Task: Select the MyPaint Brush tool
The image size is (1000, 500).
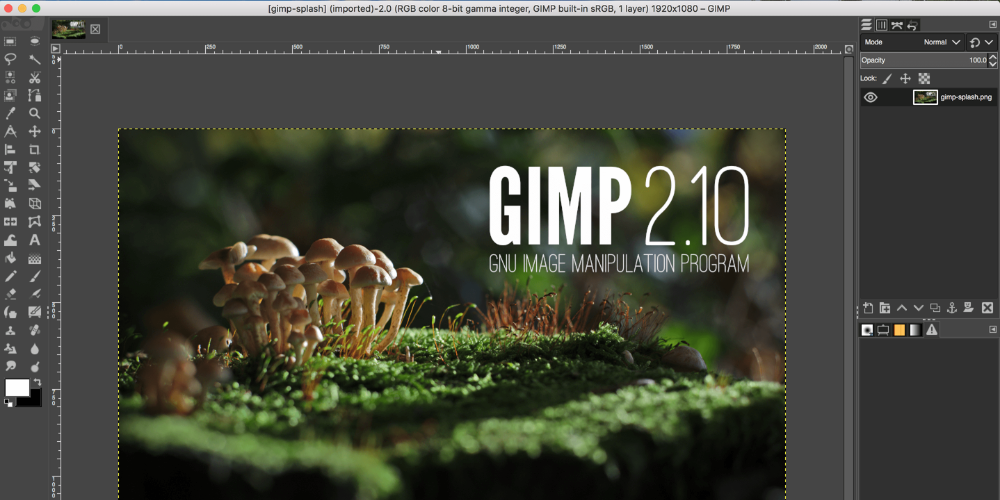Action: point(34,312)
